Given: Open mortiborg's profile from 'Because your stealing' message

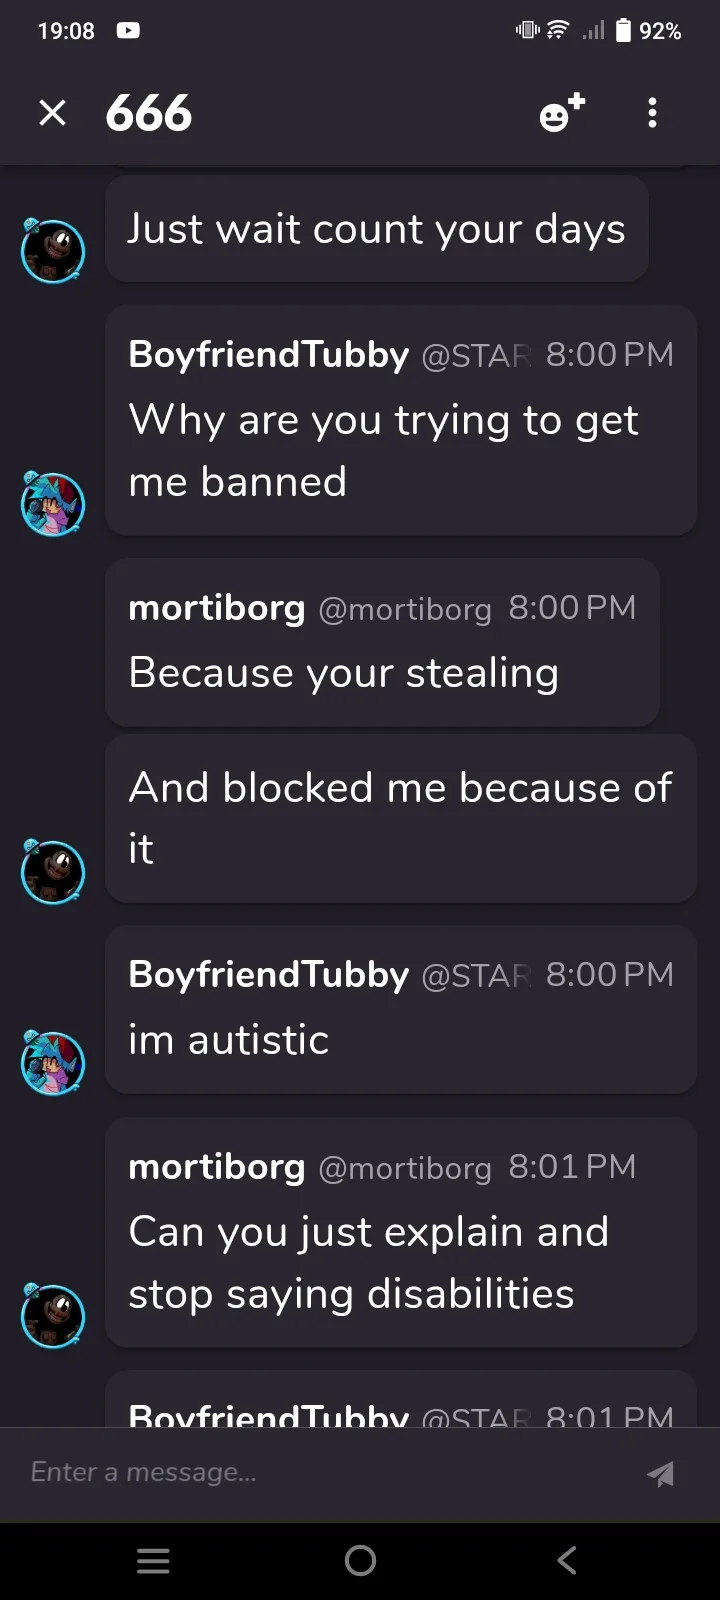Looking at the screenshot, I should click(216, 608).
